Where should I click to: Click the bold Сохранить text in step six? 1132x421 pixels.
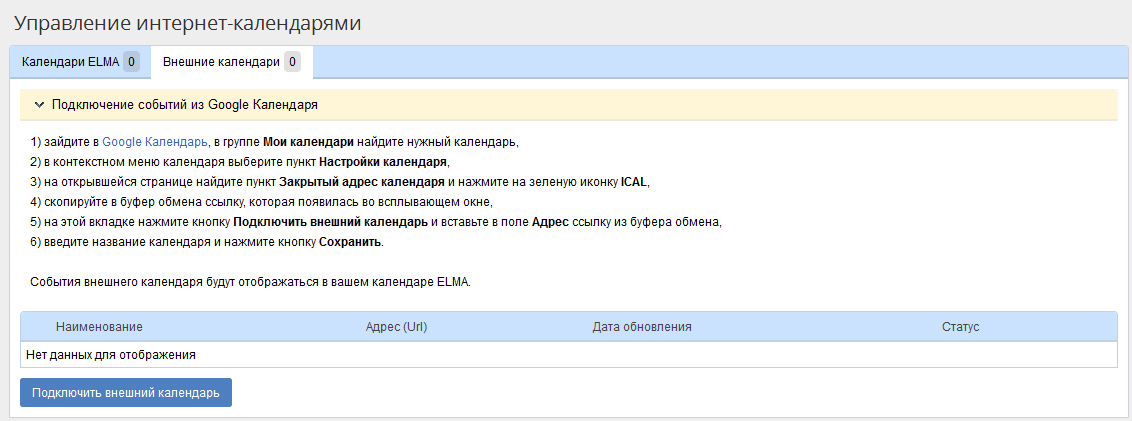tap(349, 242)
